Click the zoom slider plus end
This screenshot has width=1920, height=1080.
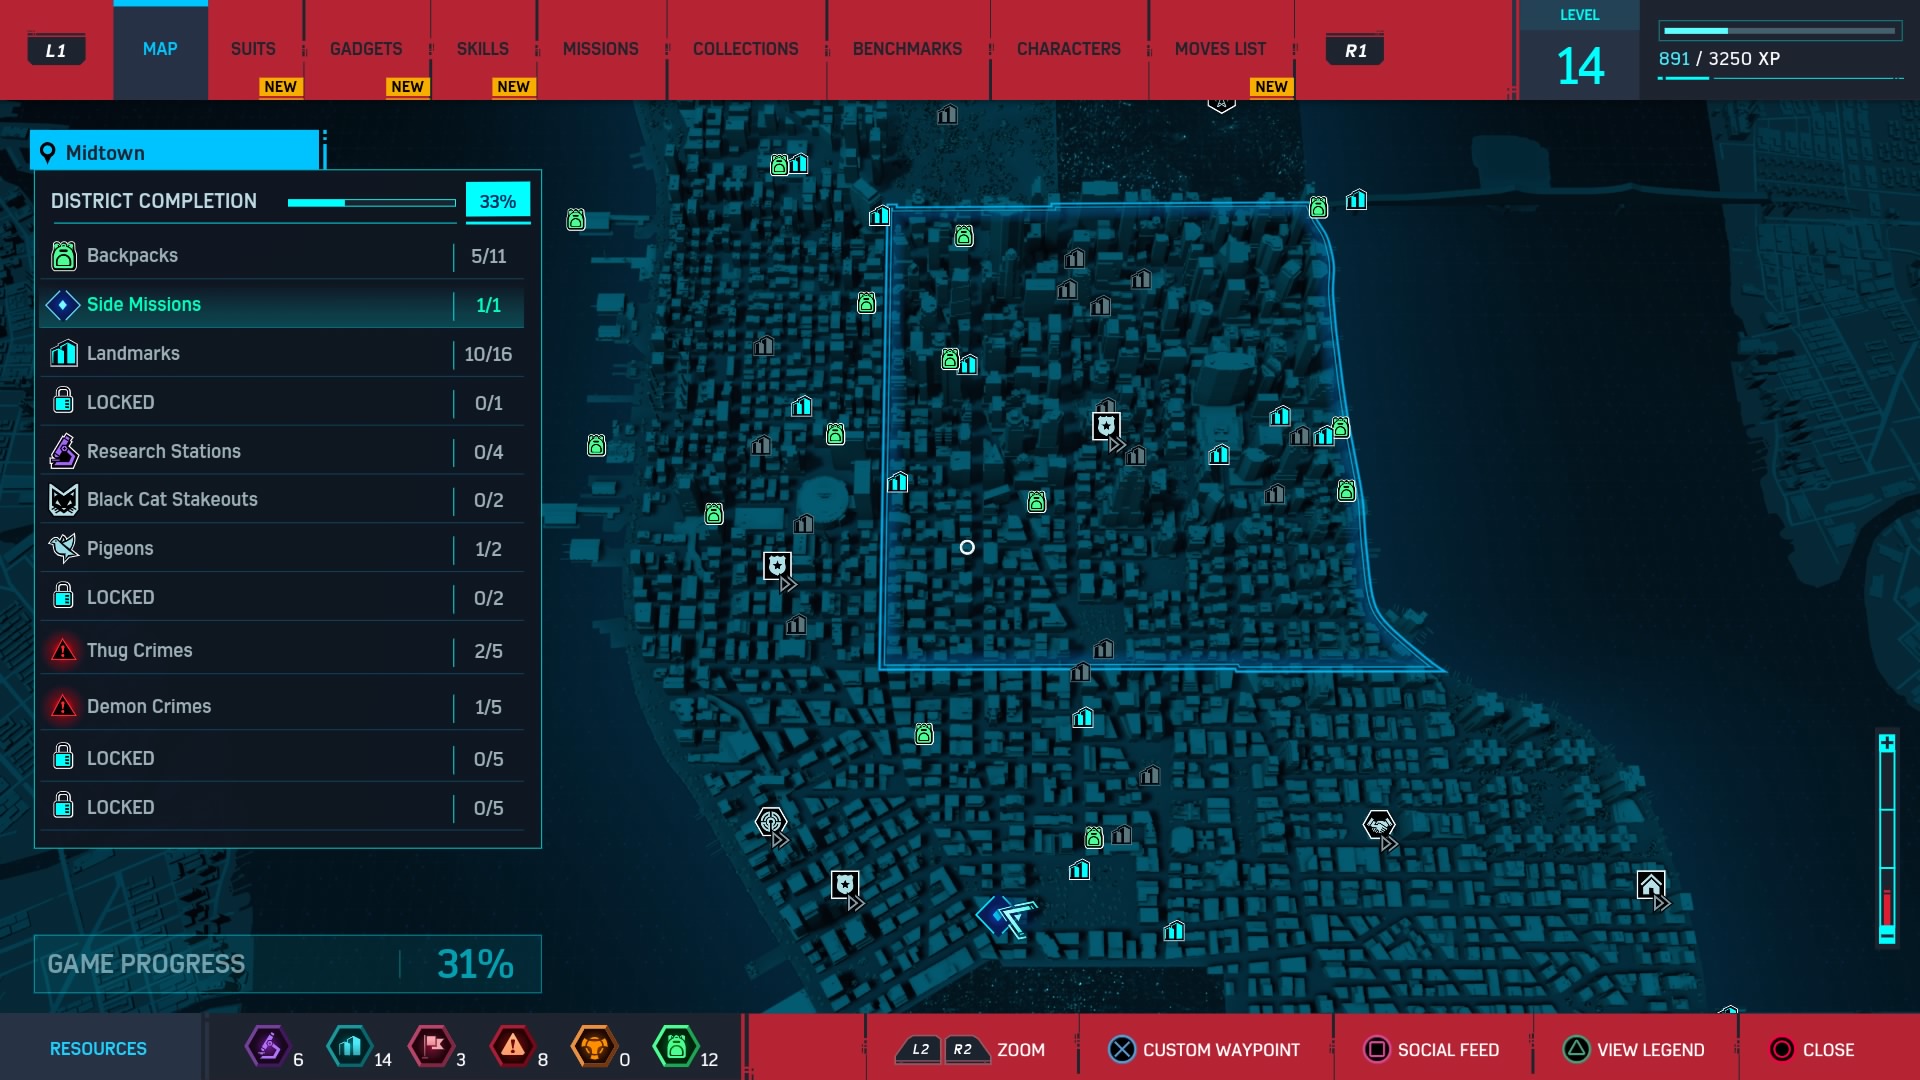tap(1886, 743)
